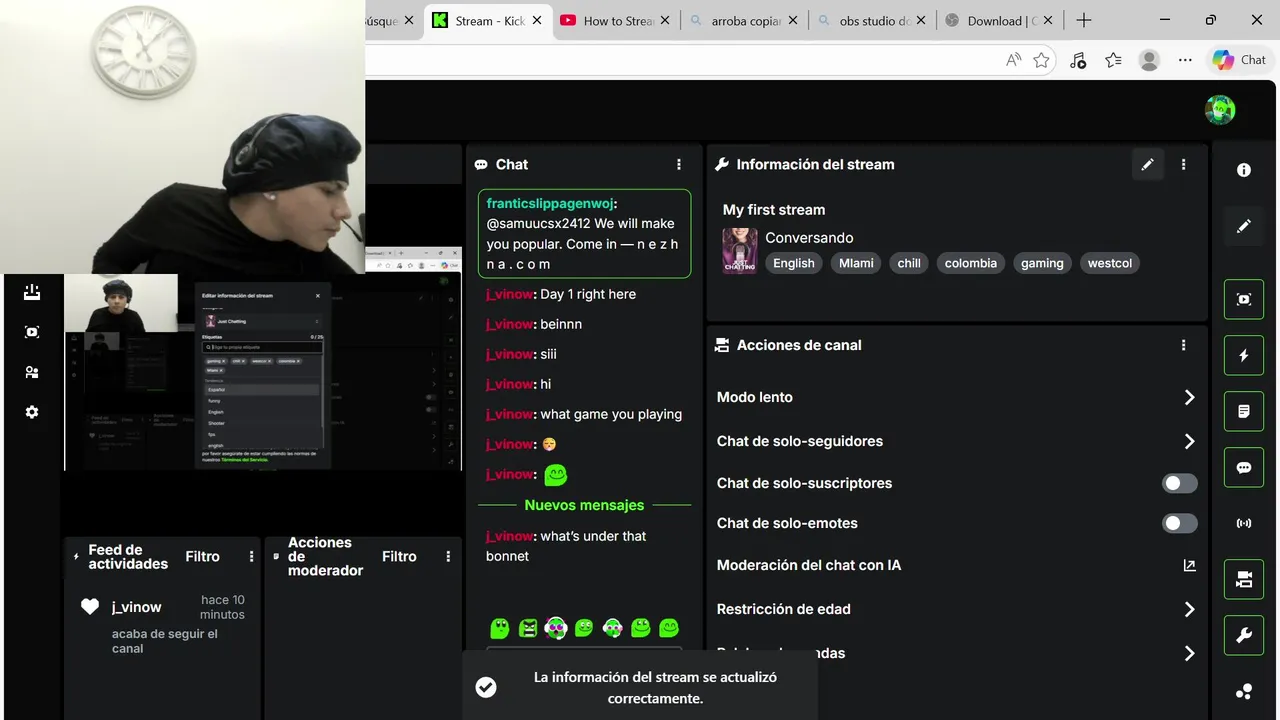The height and width of the screenshot is (720, 1280).
Task: Click the chill tag chip
Action: click(909, 263)
